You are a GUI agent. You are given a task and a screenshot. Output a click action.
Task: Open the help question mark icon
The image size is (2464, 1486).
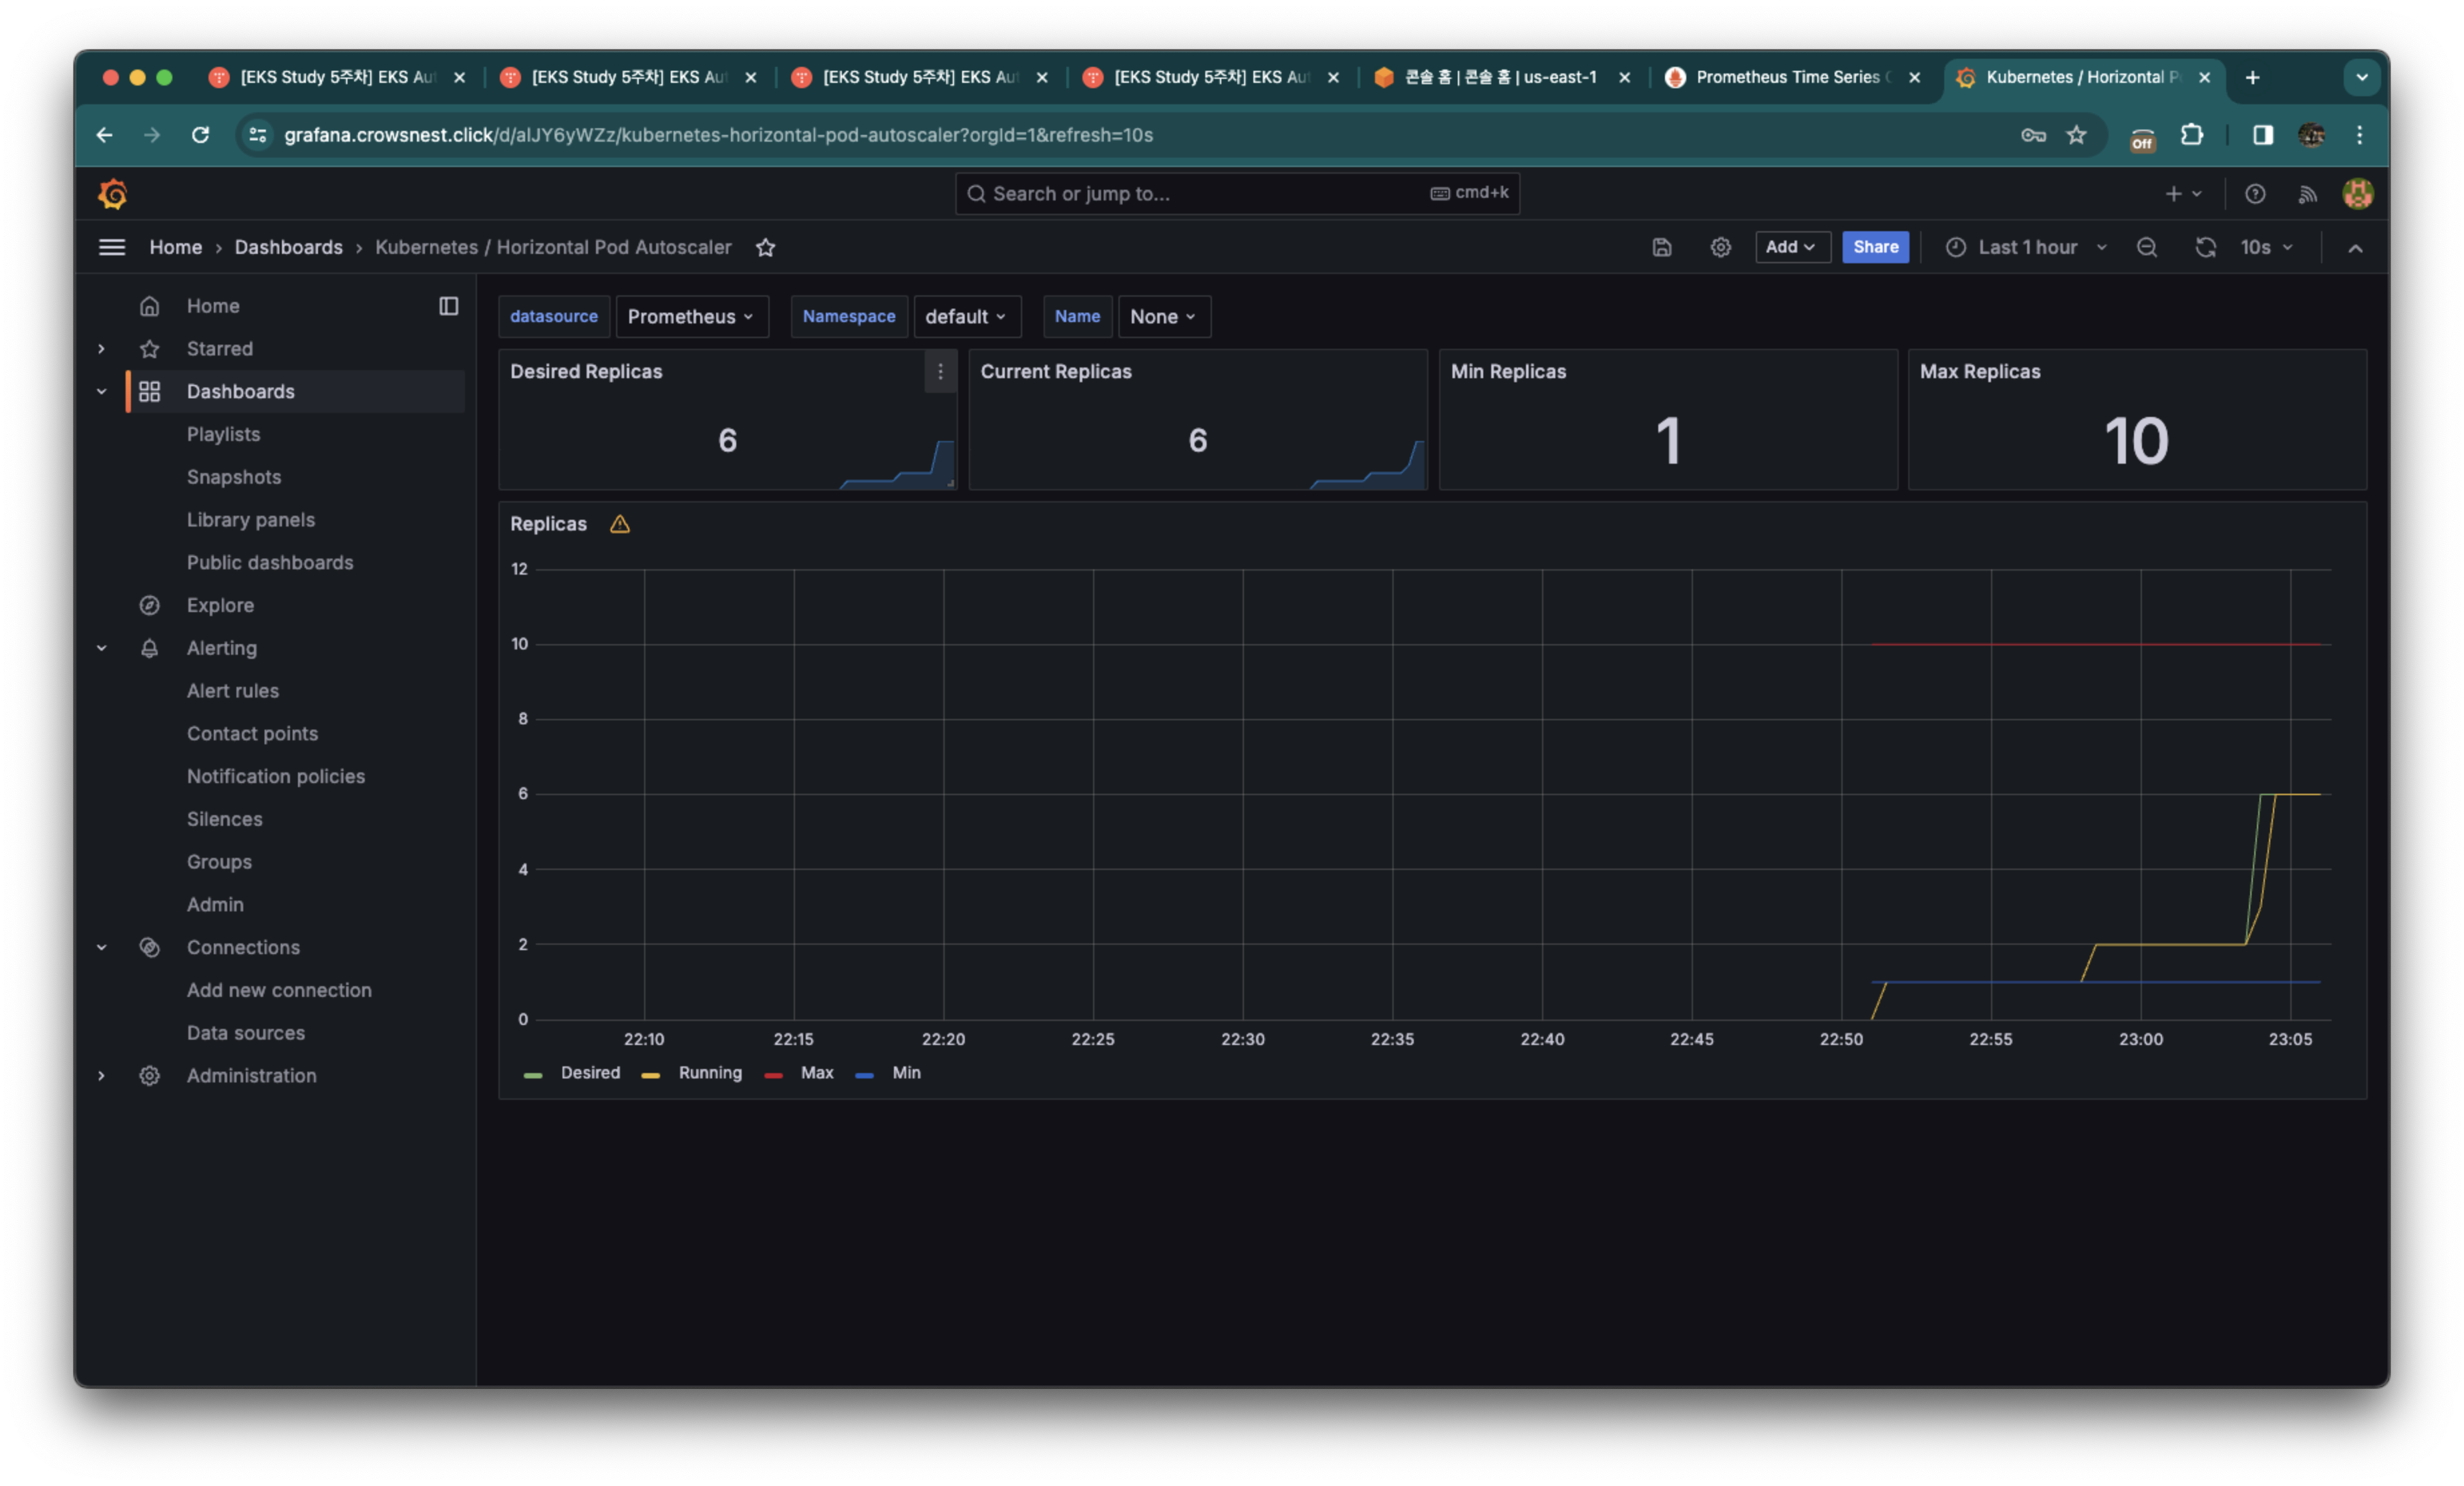tap(2254, 194)
